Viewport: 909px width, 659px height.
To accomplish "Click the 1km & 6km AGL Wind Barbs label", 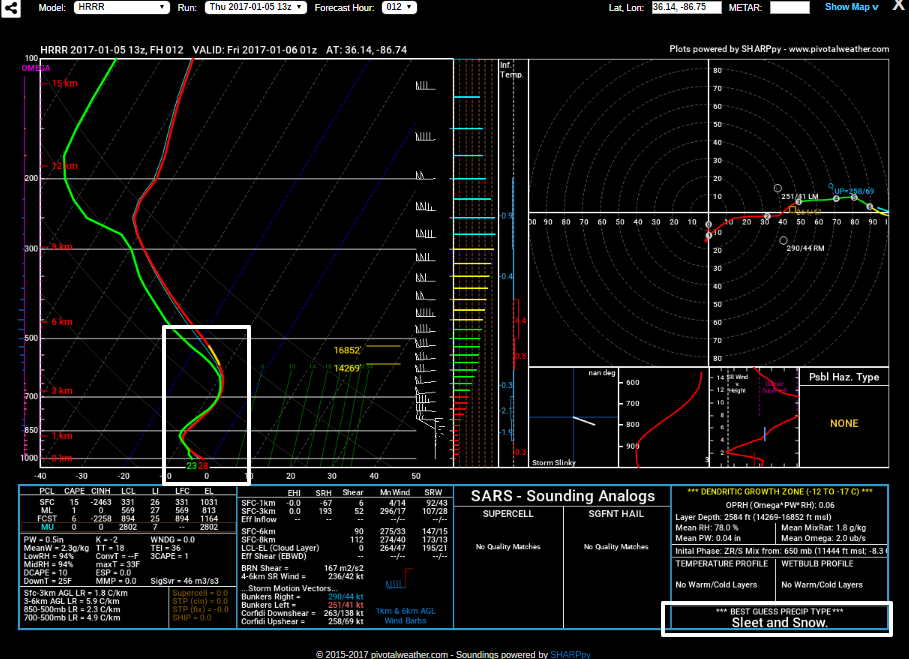I will point(405,616).
